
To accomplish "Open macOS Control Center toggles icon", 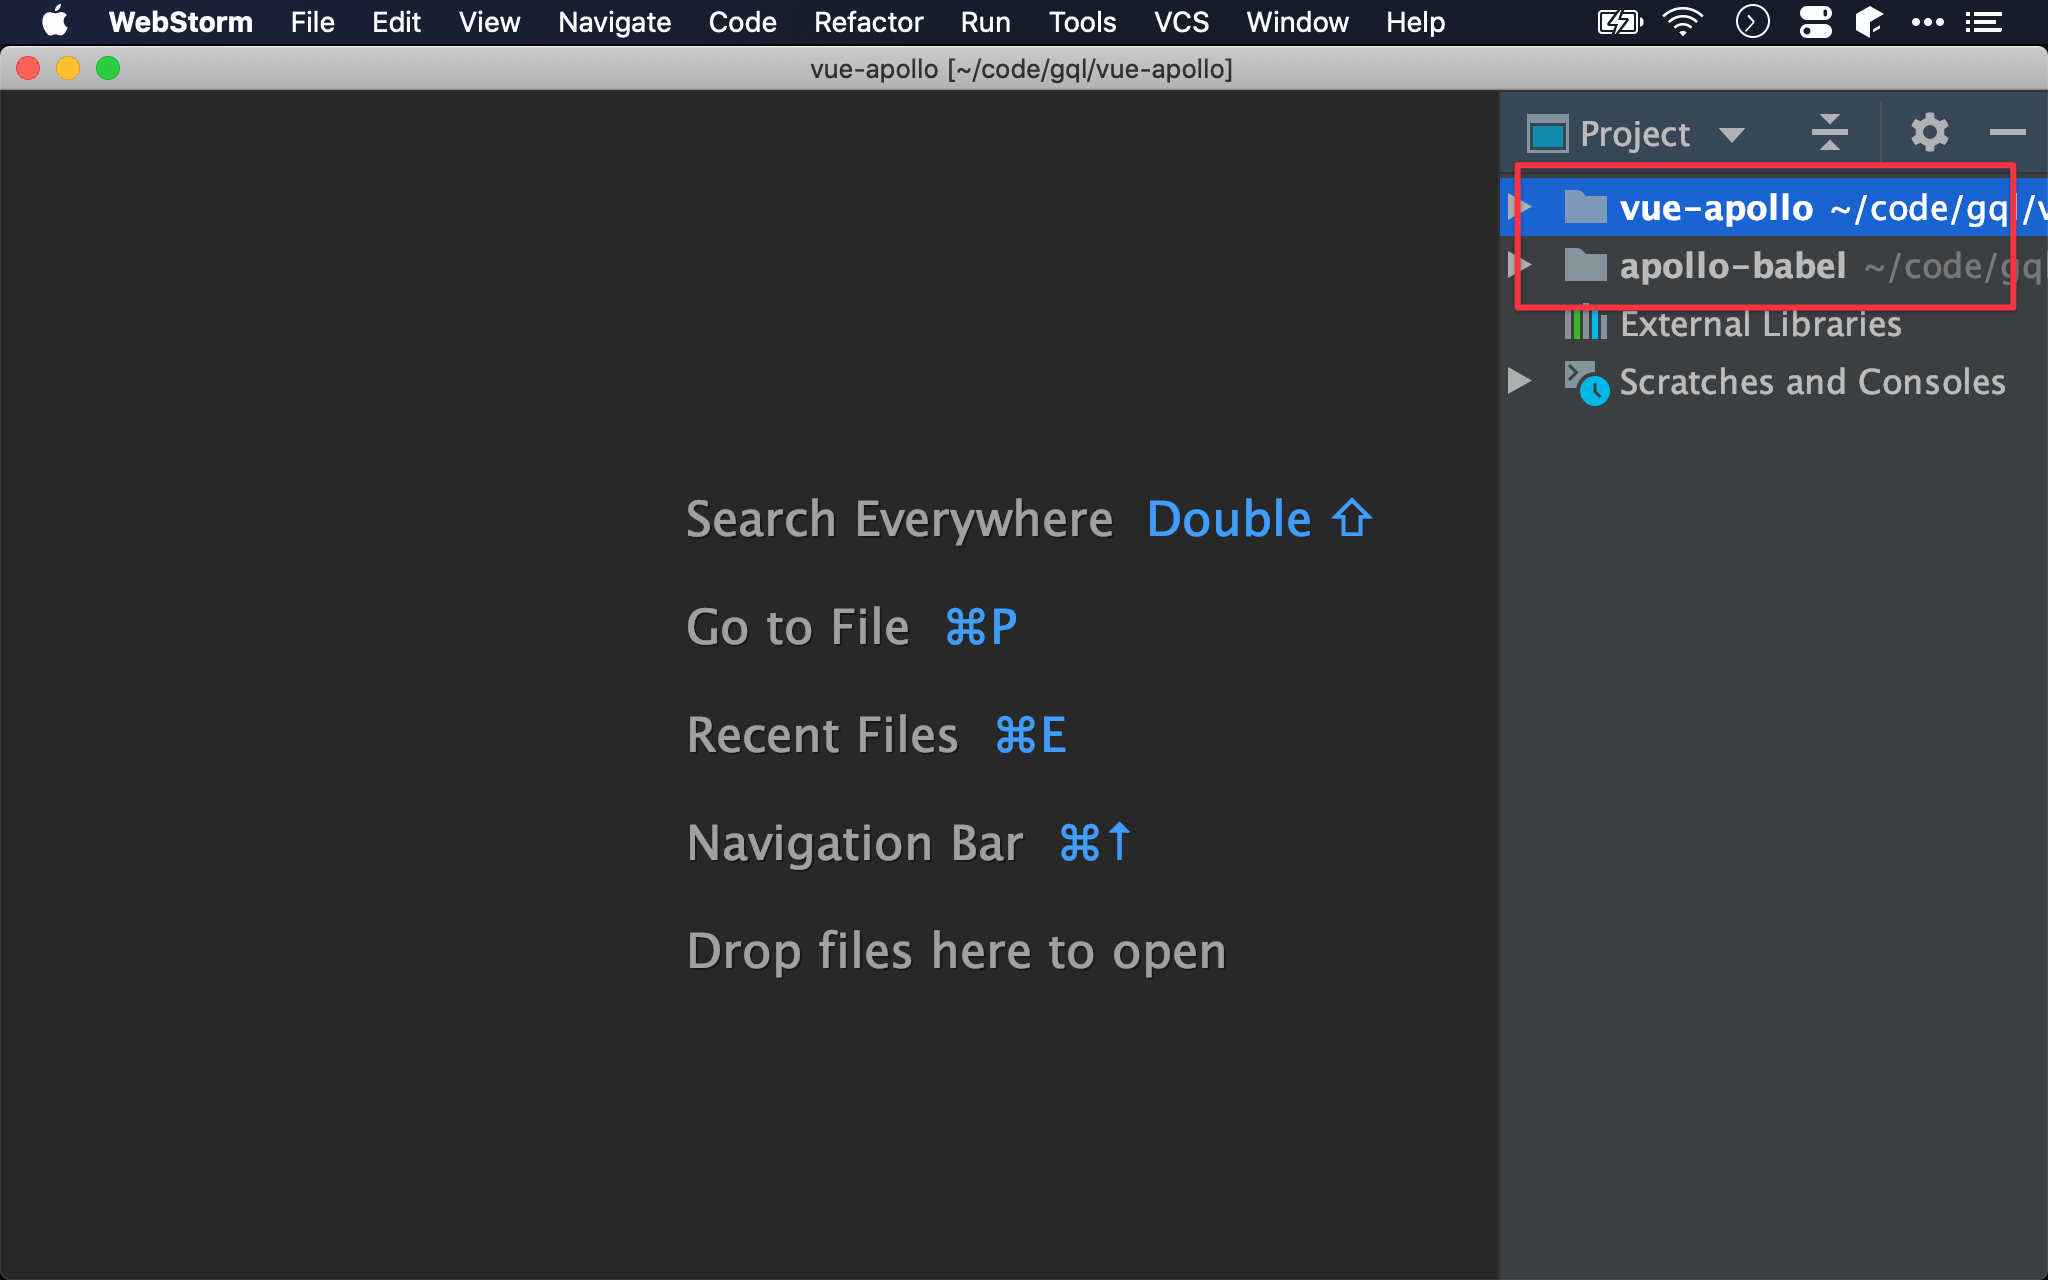I will coord(1815,22).
